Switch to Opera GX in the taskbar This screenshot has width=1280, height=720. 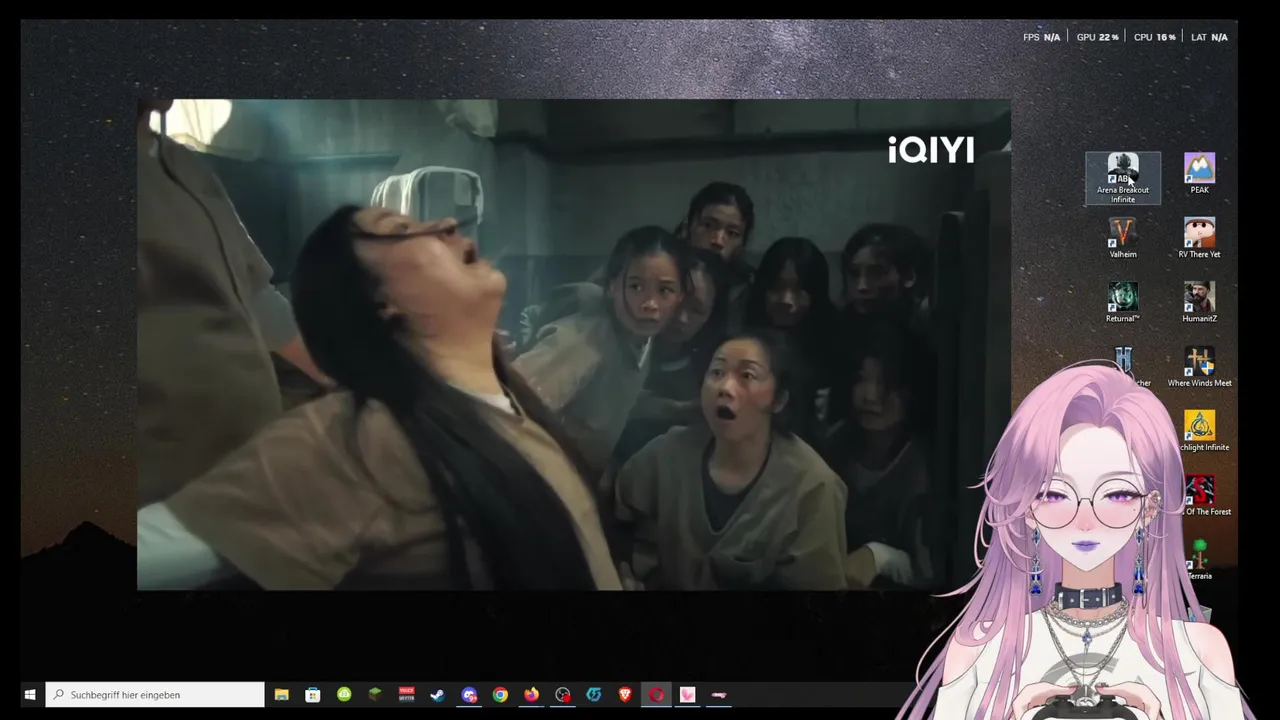656,695
